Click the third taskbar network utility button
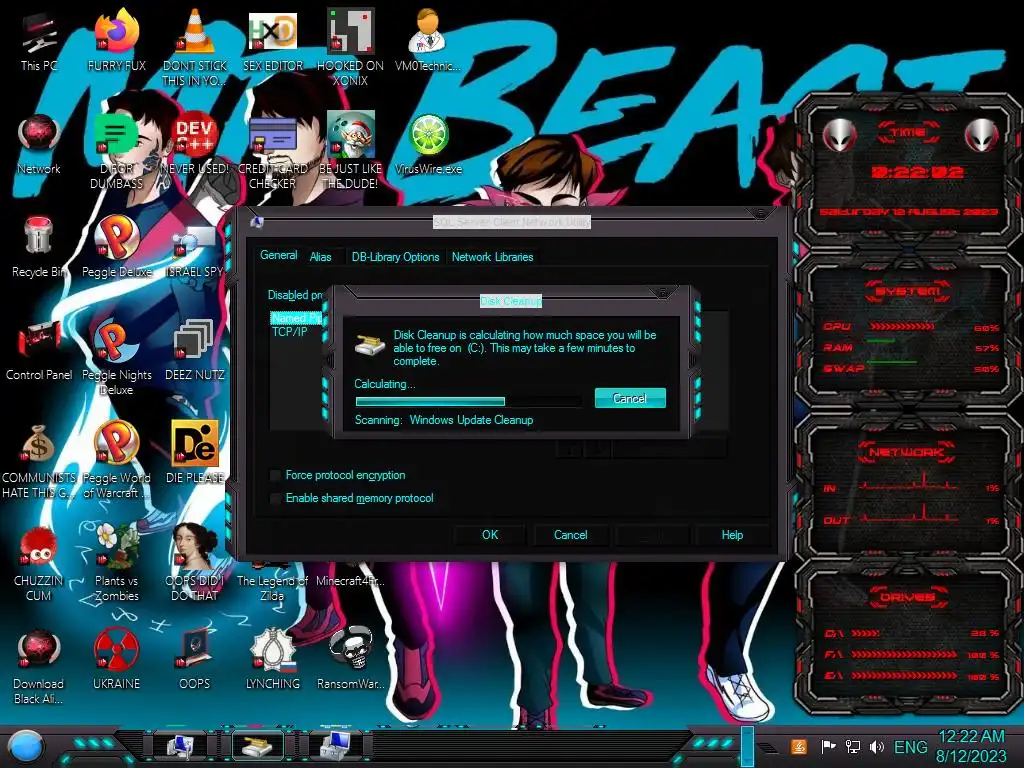1024x768 pixels. [336, 745]
